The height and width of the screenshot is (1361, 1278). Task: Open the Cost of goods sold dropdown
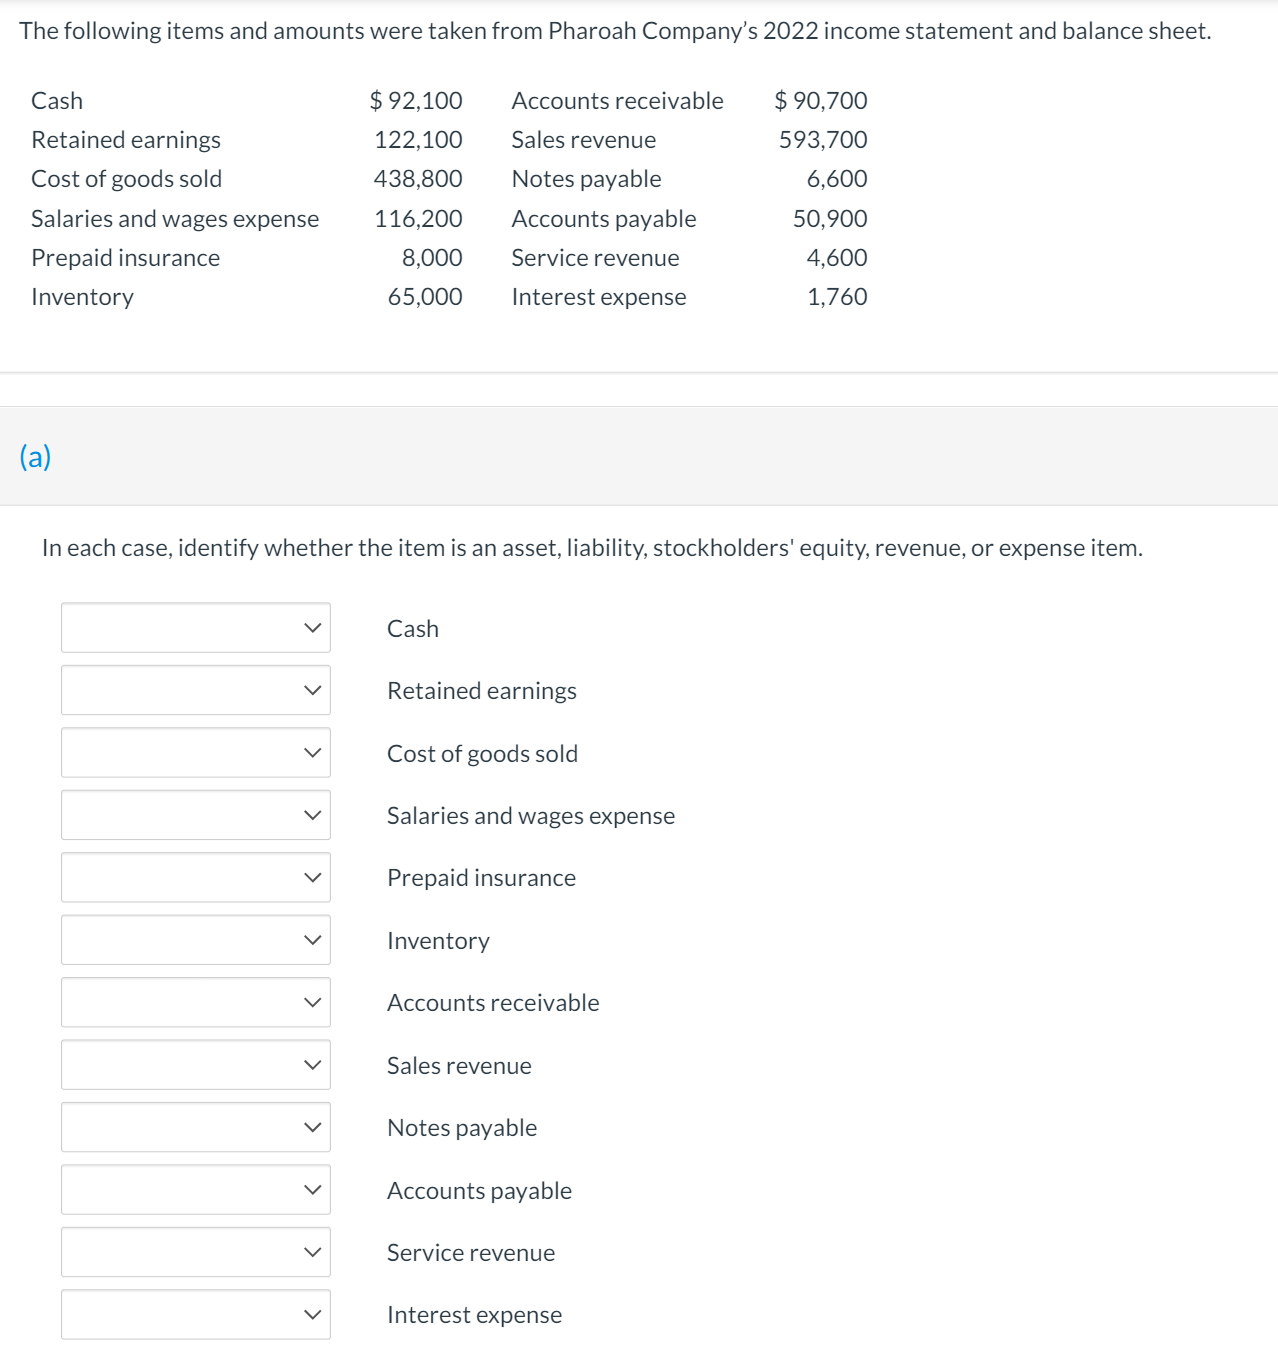tap(196, 753)
